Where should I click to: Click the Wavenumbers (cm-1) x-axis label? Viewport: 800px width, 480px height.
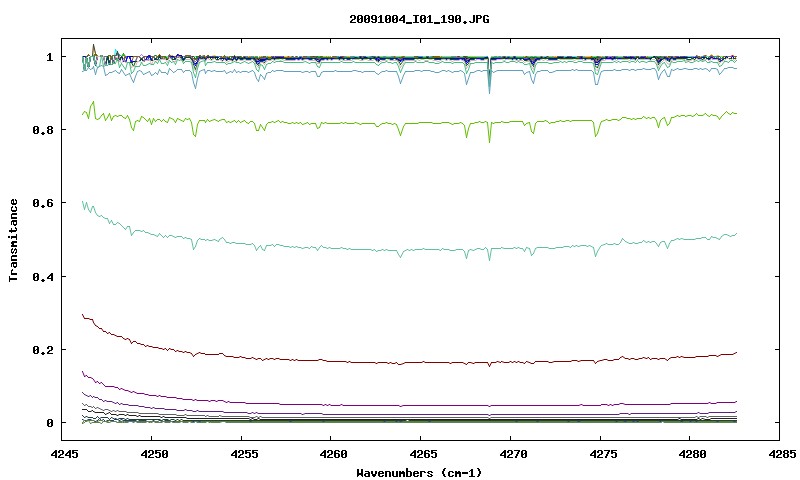pos(419,473)
